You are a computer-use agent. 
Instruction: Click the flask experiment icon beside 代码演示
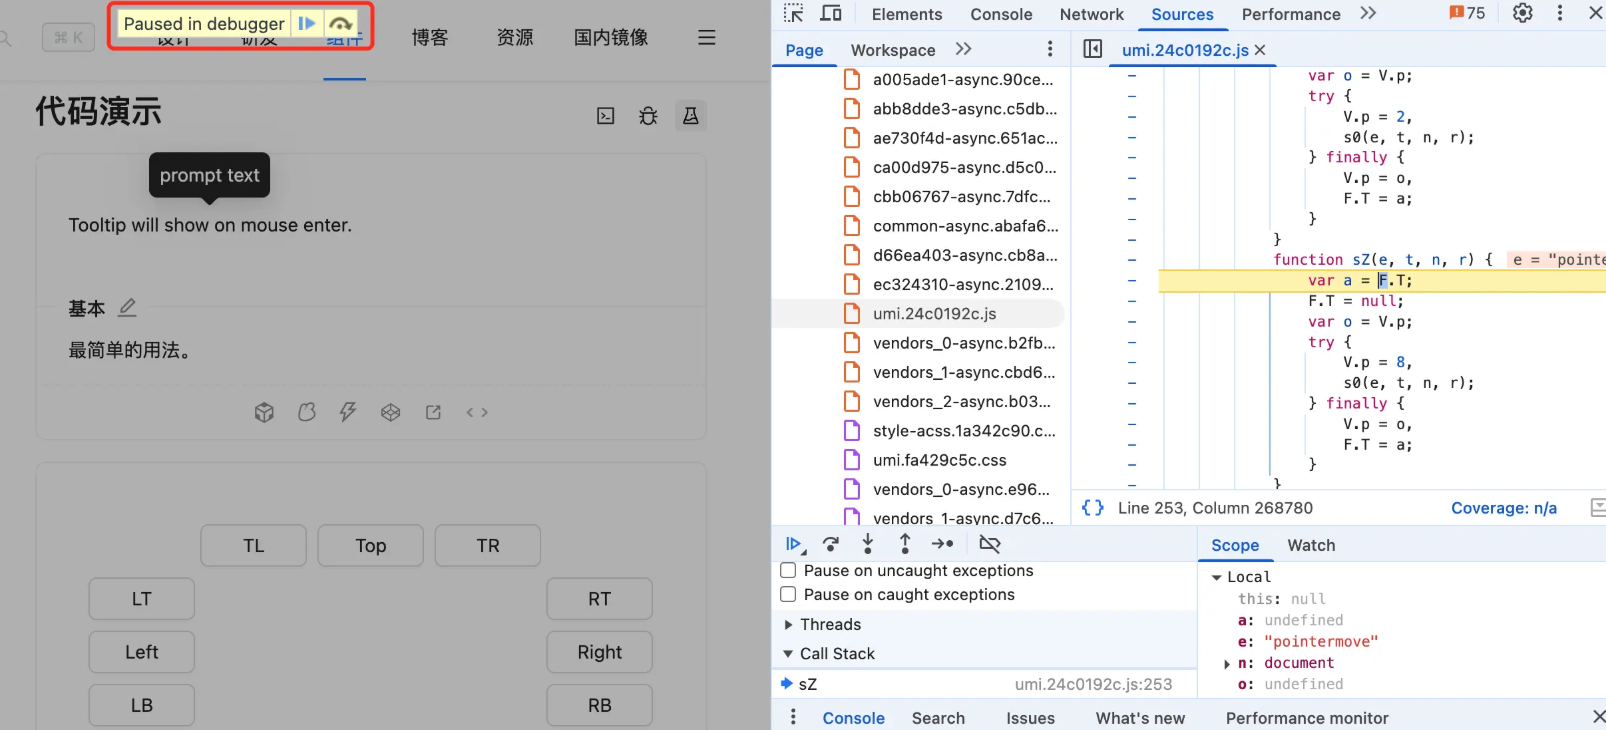tap(690, 116)
